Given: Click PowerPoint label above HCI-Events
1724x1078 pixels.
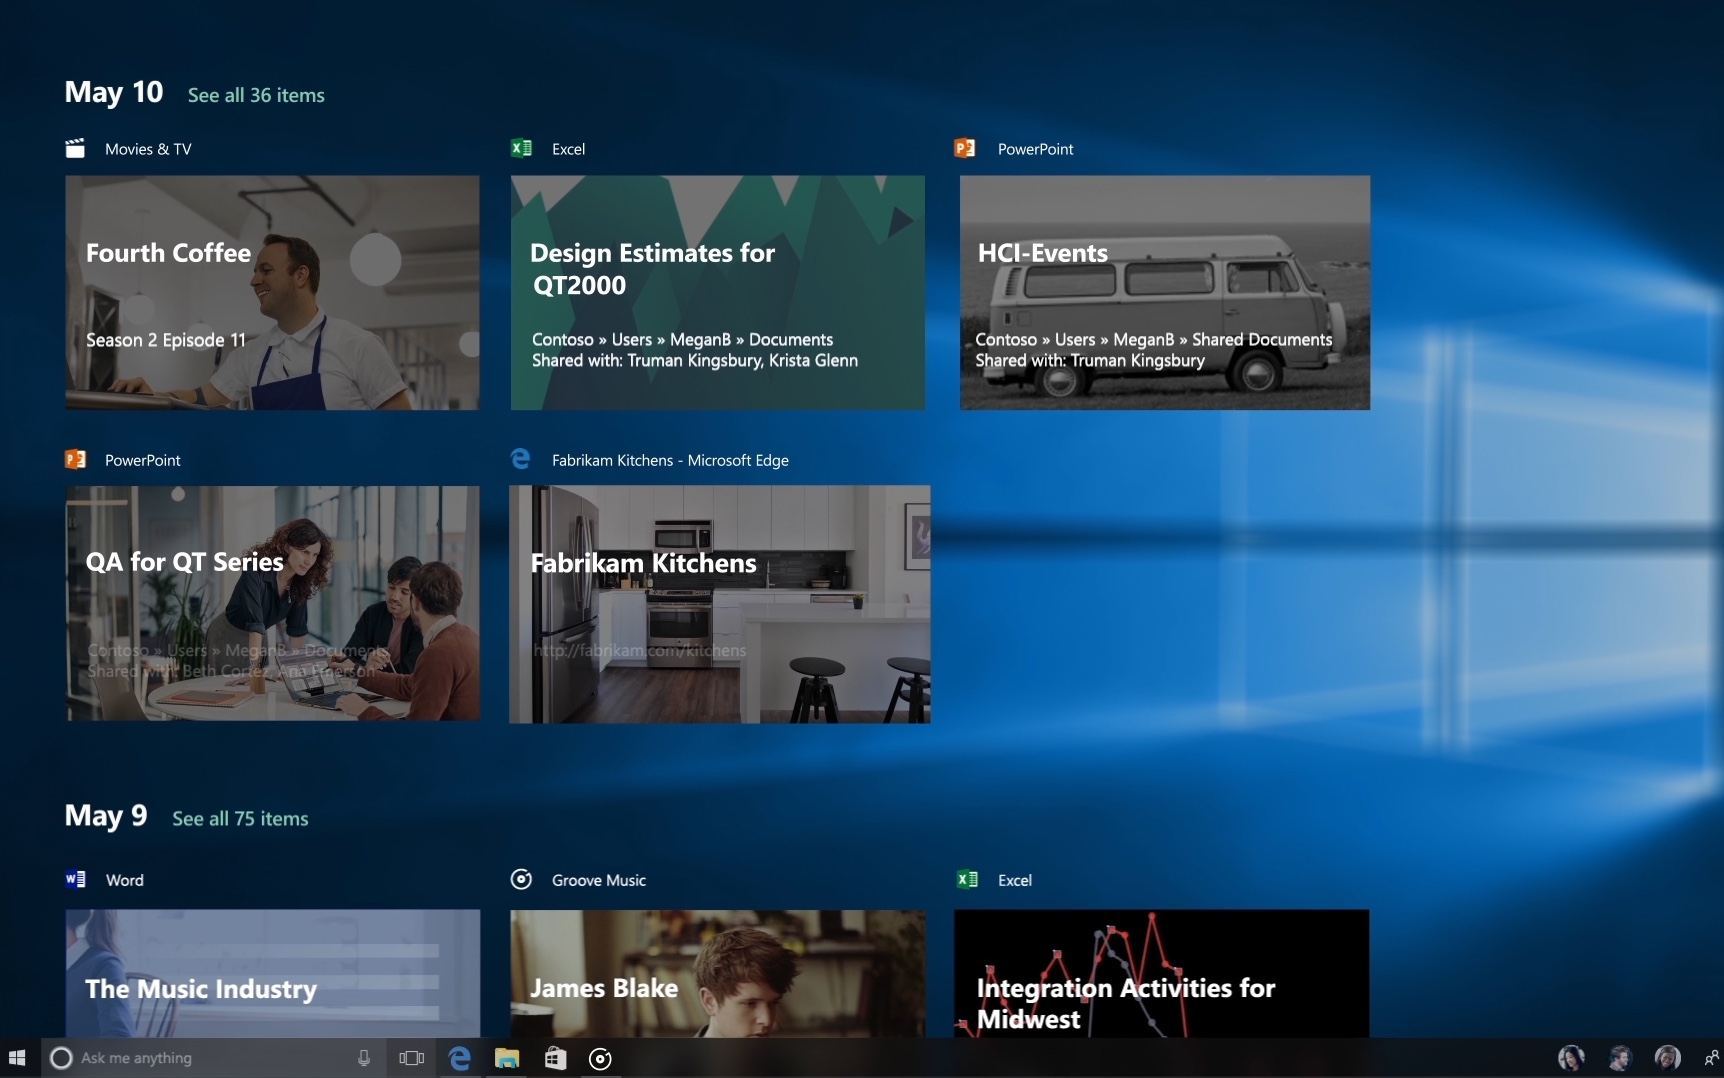Looking at the screenshot, I should 1035,149.
